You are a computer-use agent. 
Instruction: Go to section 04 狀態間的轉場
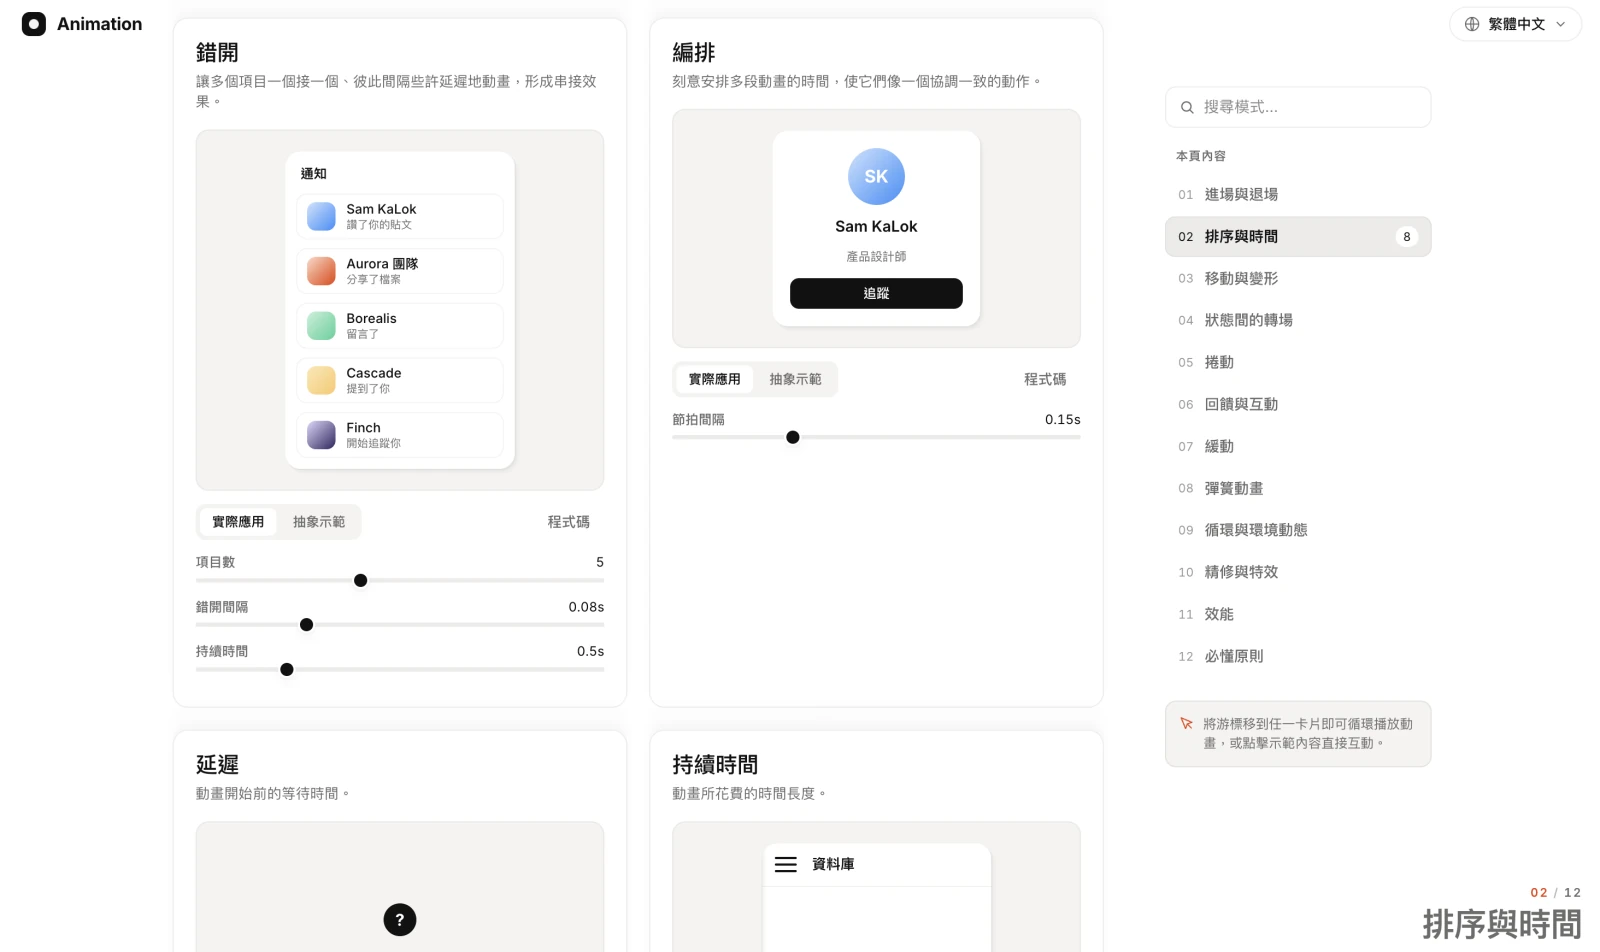1298,321
